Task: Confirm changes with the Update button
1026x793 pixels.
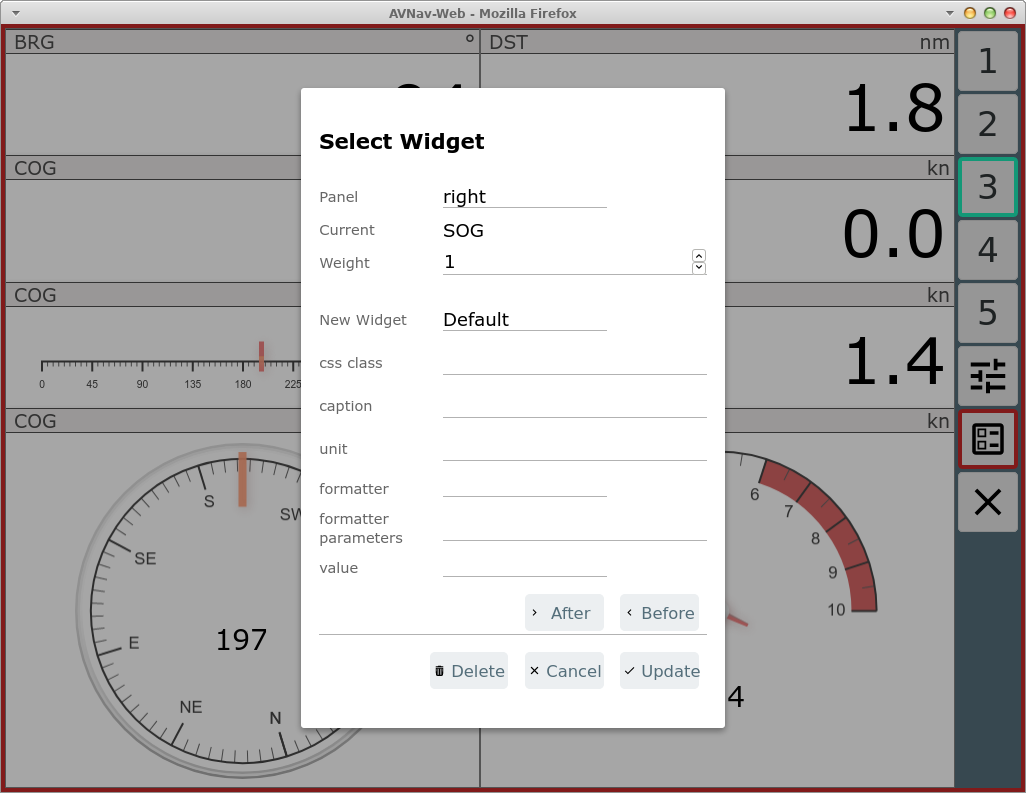Action: pyautogui.click(x=660, y=671)
